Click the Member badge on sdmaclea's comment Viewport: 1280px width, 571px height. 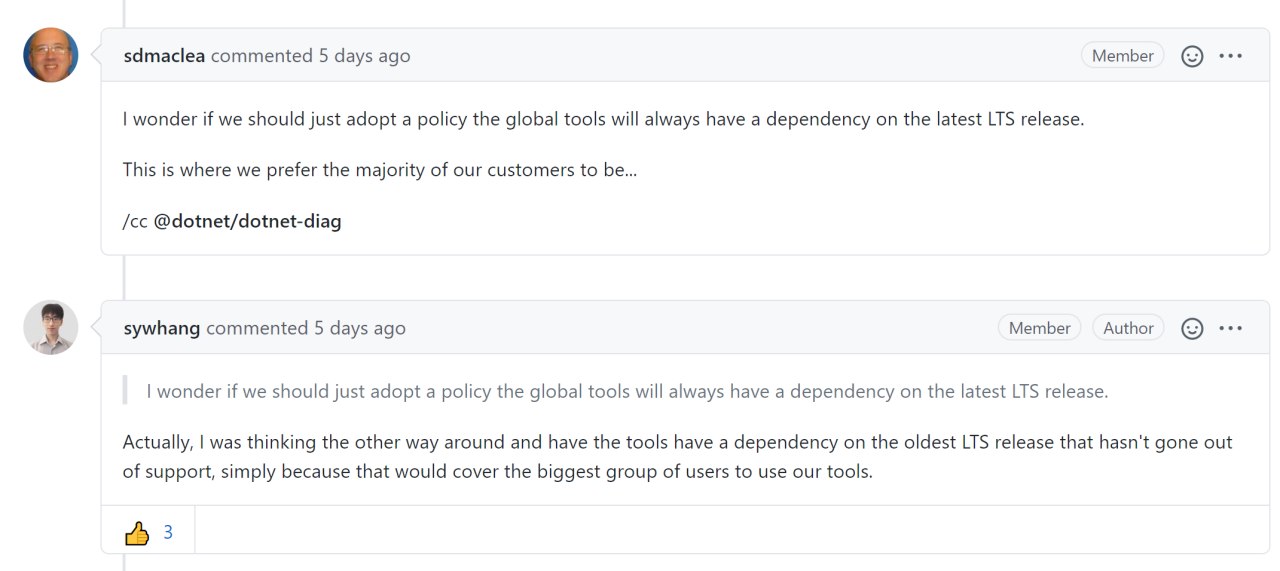[1122, 56]
